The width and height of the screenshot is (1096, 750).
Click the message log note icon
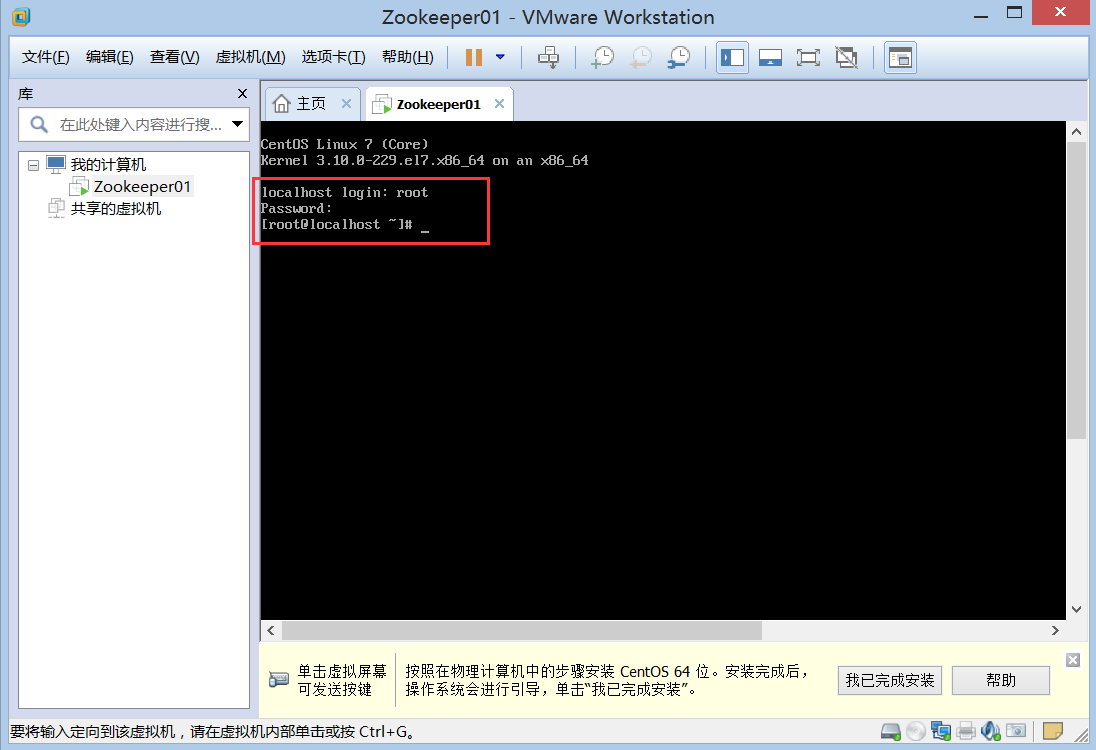tap(1053, 732)
